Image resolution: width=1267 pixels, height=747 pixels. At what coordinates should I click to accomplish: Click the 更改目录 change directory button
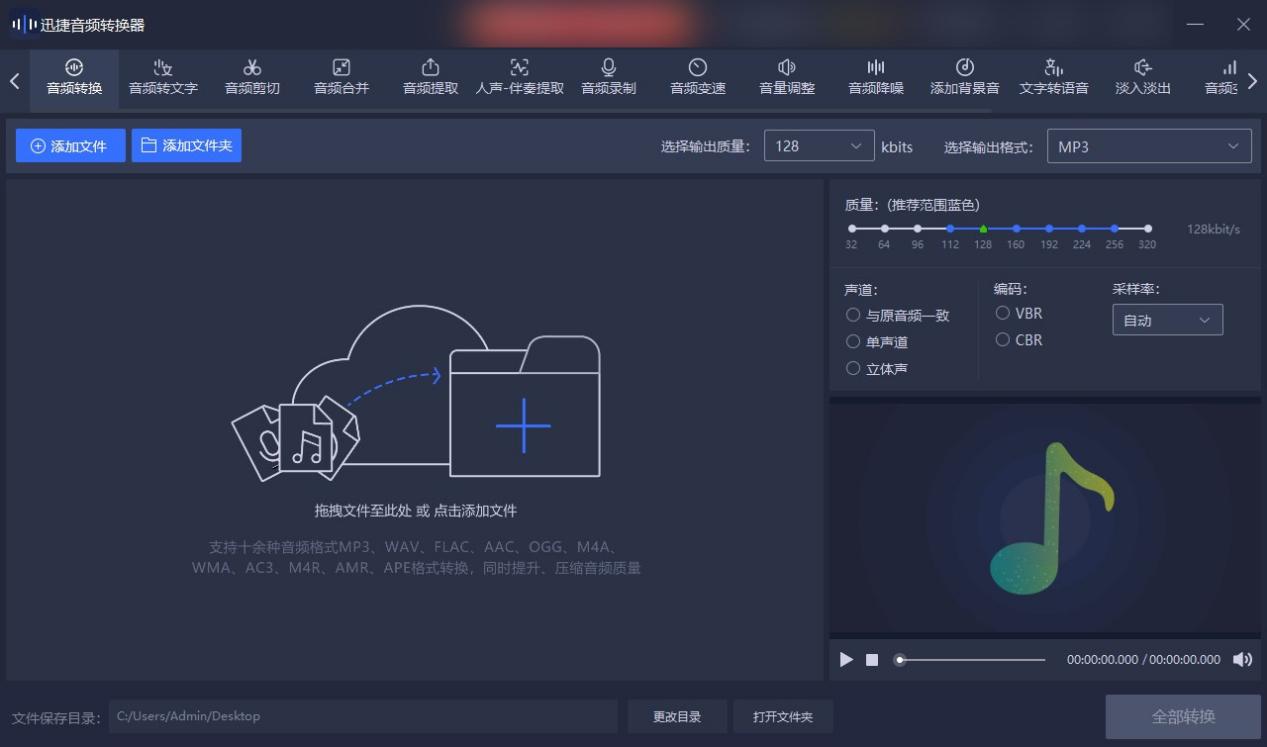[x=677, y=716]
